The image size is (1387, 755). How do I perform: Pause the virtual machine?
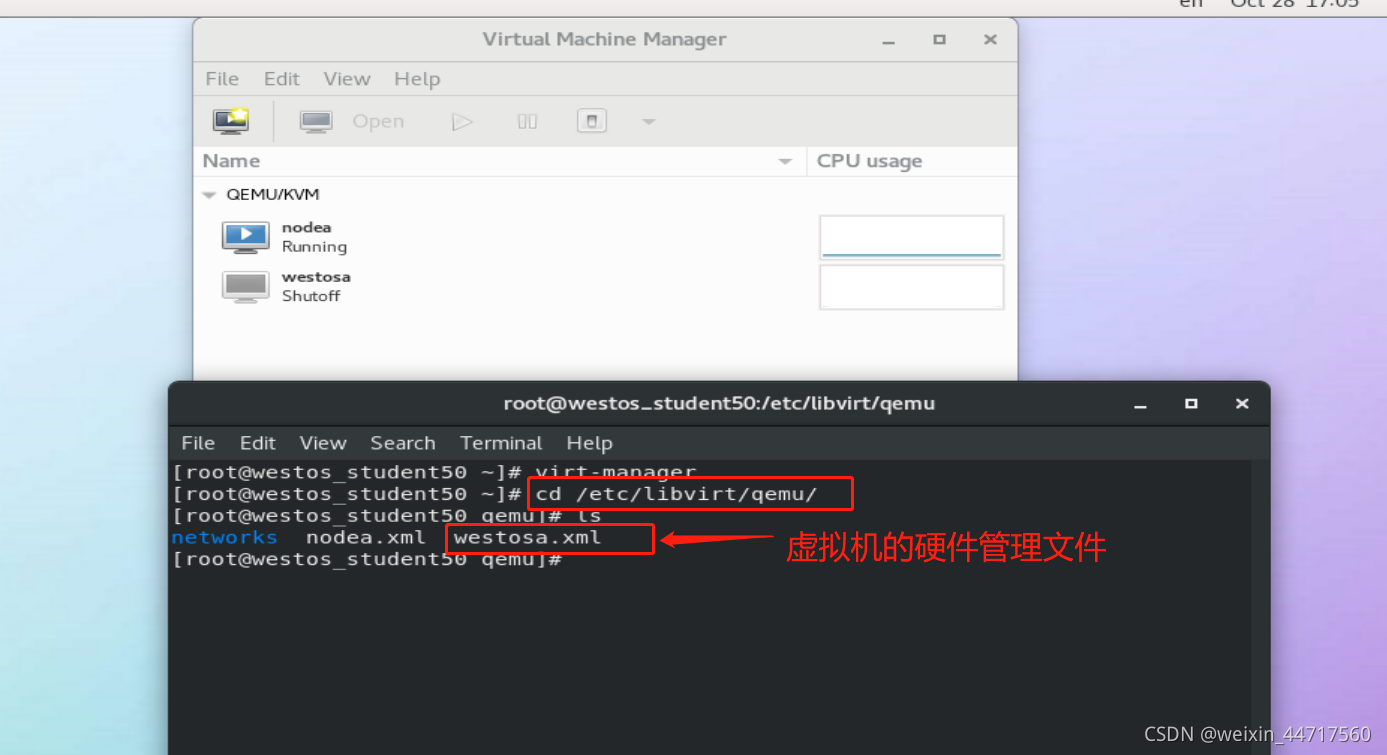527,122
